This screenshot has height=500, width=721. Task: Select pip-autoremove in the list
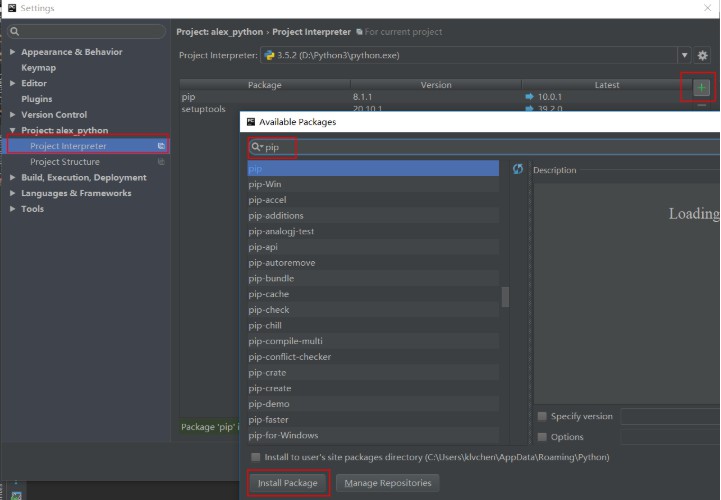[x=373, y=262]
